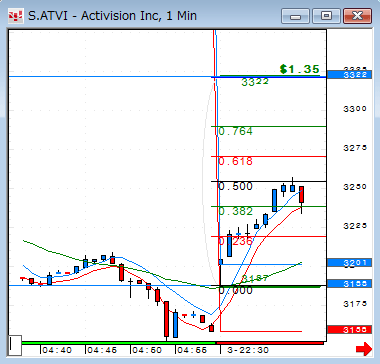Click the 3225 price scale label
Viewport: 380px width, 364px height.
(x=355, y=226)
